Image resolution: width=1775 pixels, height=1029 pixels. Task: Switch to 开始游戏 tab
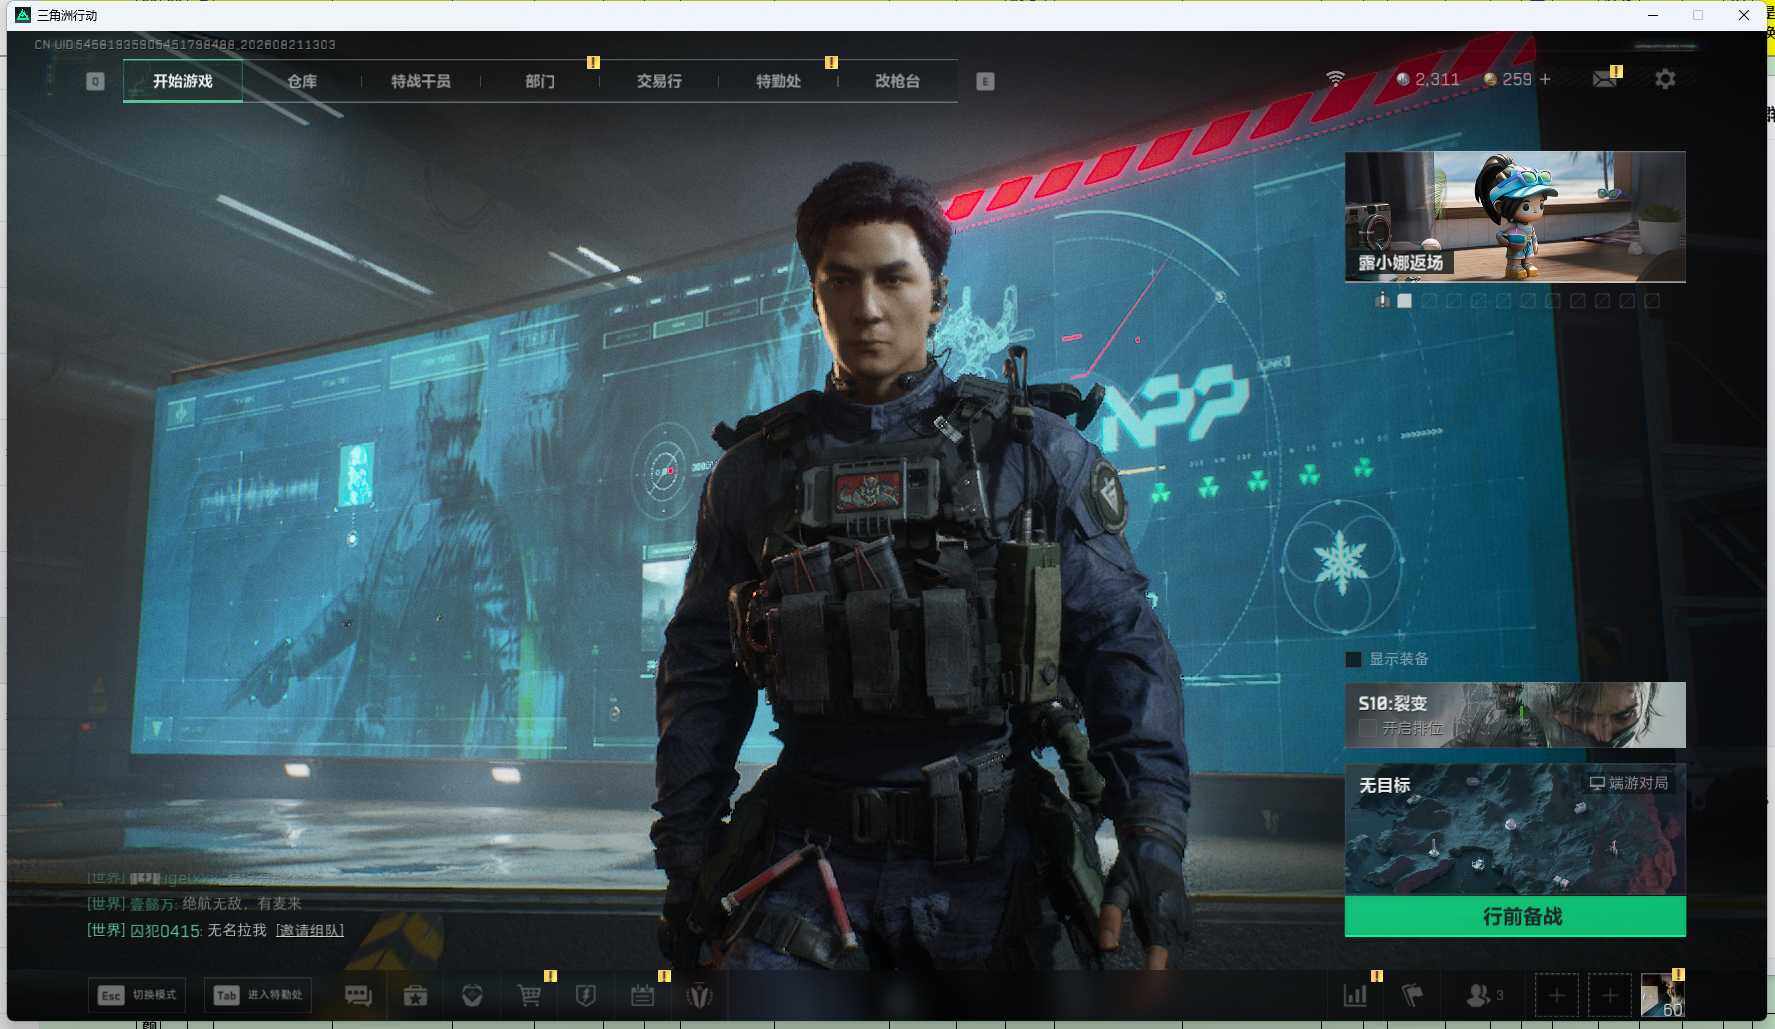click(182, 81)
